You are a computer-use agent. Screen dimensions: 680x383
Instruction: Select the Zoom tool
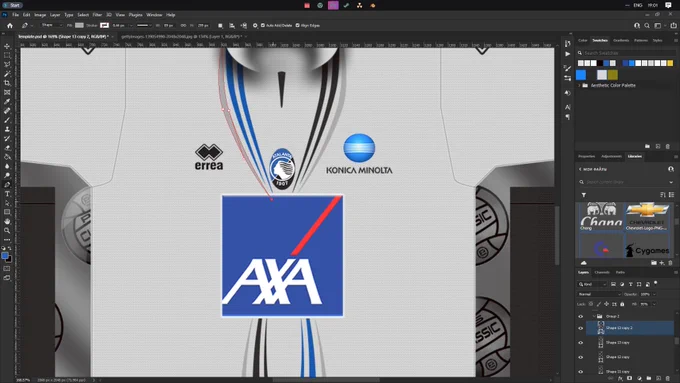point(7,230)
